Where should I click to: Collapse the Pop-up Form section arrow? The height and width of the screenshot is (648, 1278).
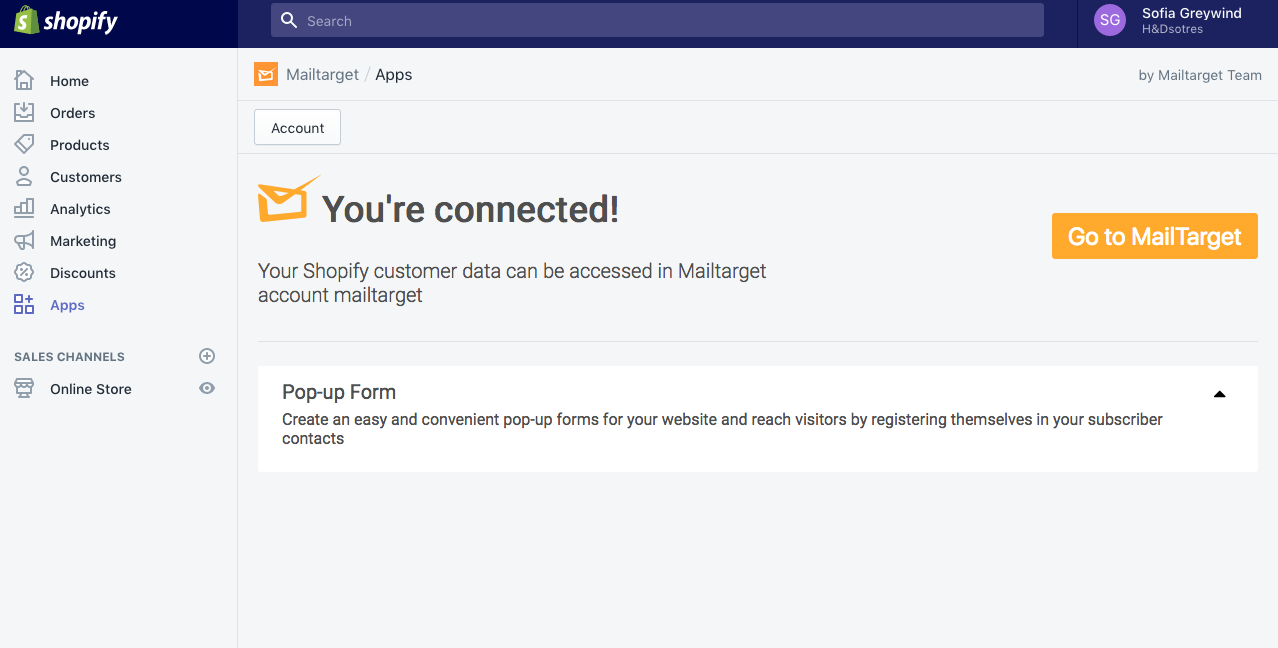click(1219, 394)
